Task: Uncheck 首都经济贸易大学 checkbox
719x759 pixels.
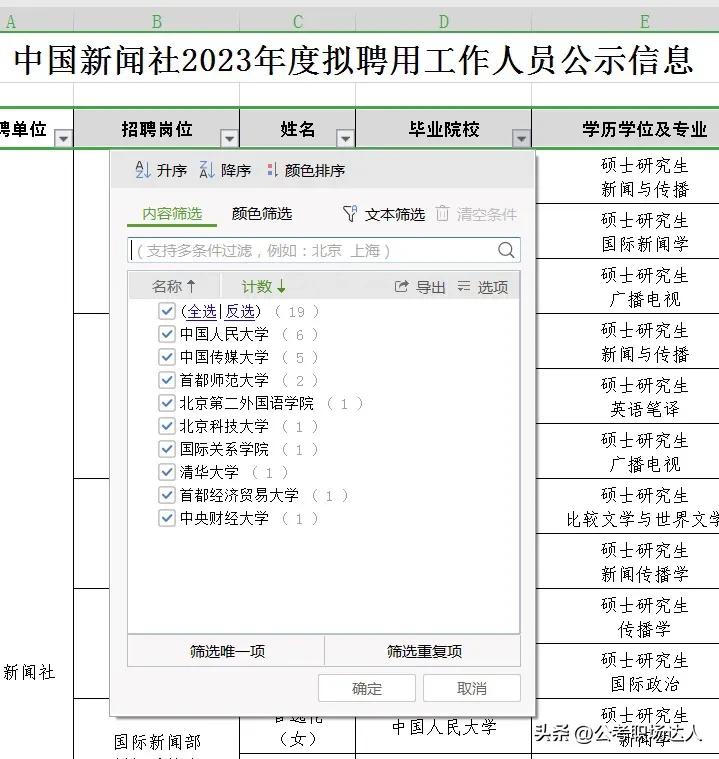Action: click(167, 495)
